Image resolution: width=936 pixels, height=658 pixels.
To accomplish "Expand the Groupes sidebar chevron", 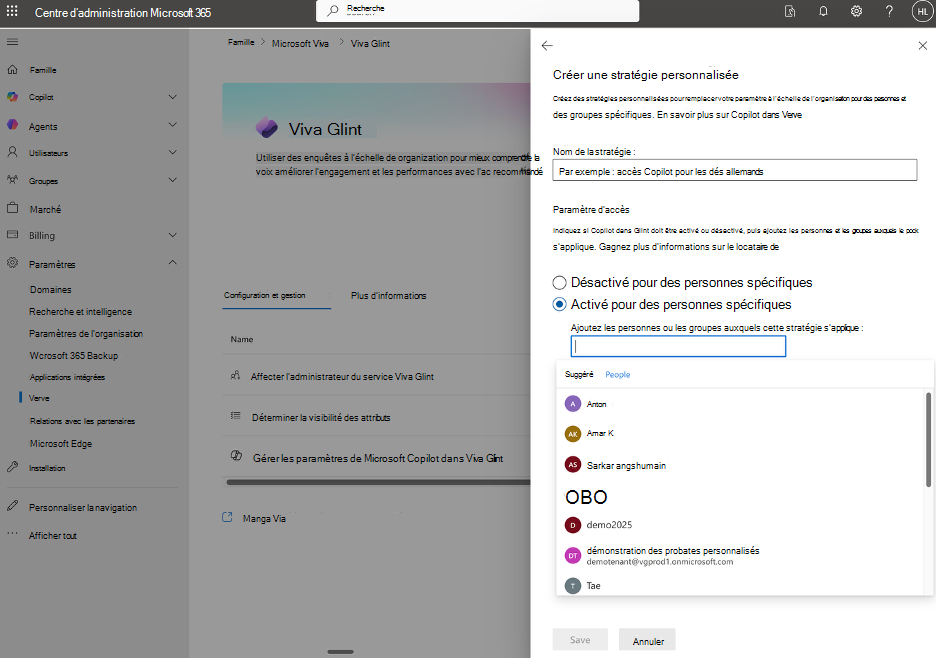I will click(173, 180).
